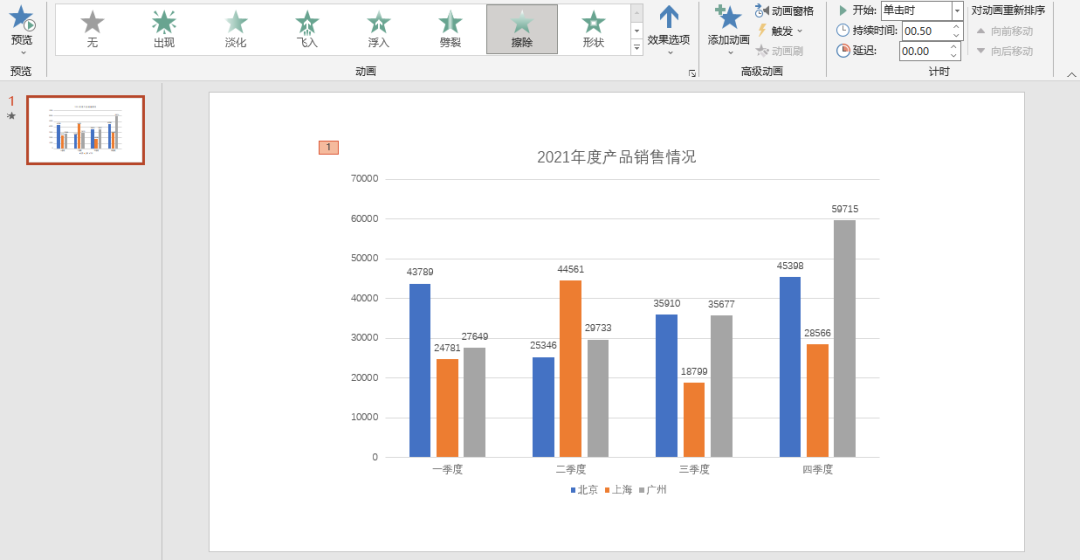1080x560 pixels.
Task: Open the 动画 group dialog launcher
Action: (692, 73)
